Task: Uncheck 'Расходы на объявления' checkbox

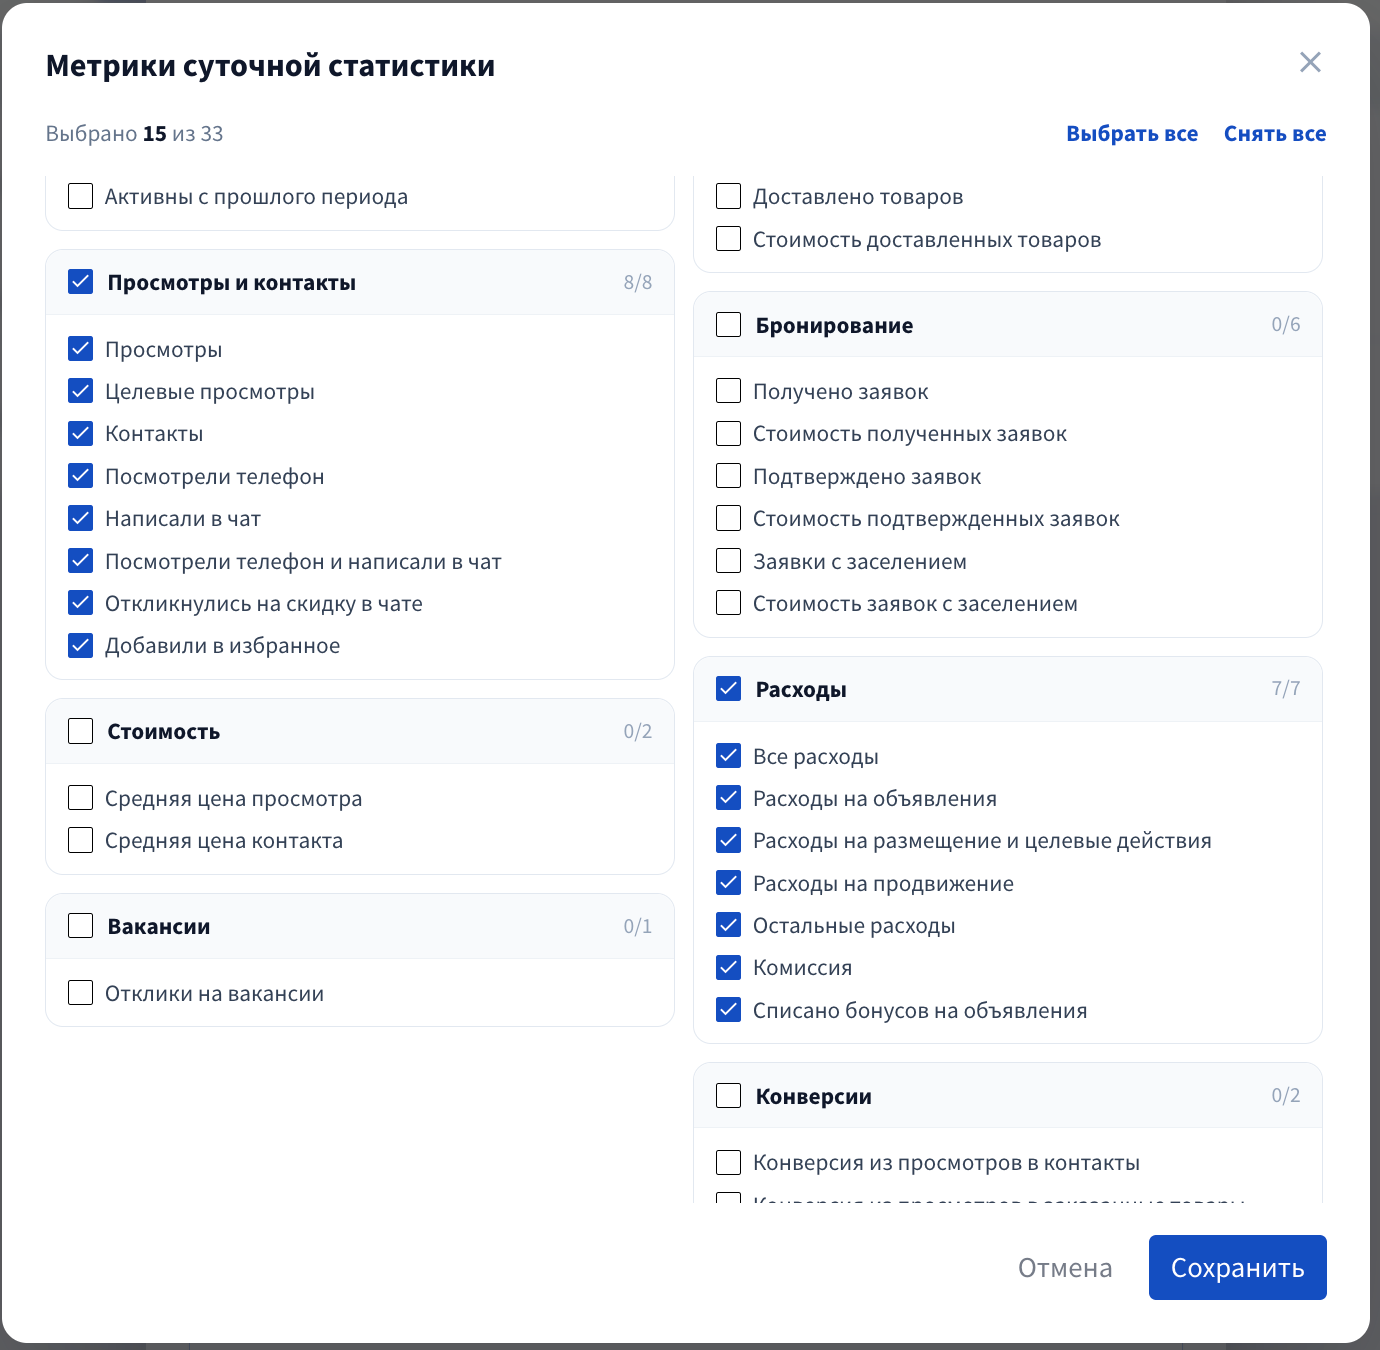Action: click(729, 798)
